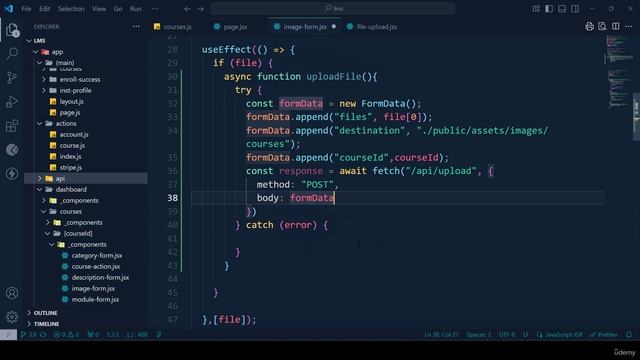The height and width of the screenshot is (360, 640).
Task: Open the Extensions view
Action: pyautogui.click(x=12, y=125)
